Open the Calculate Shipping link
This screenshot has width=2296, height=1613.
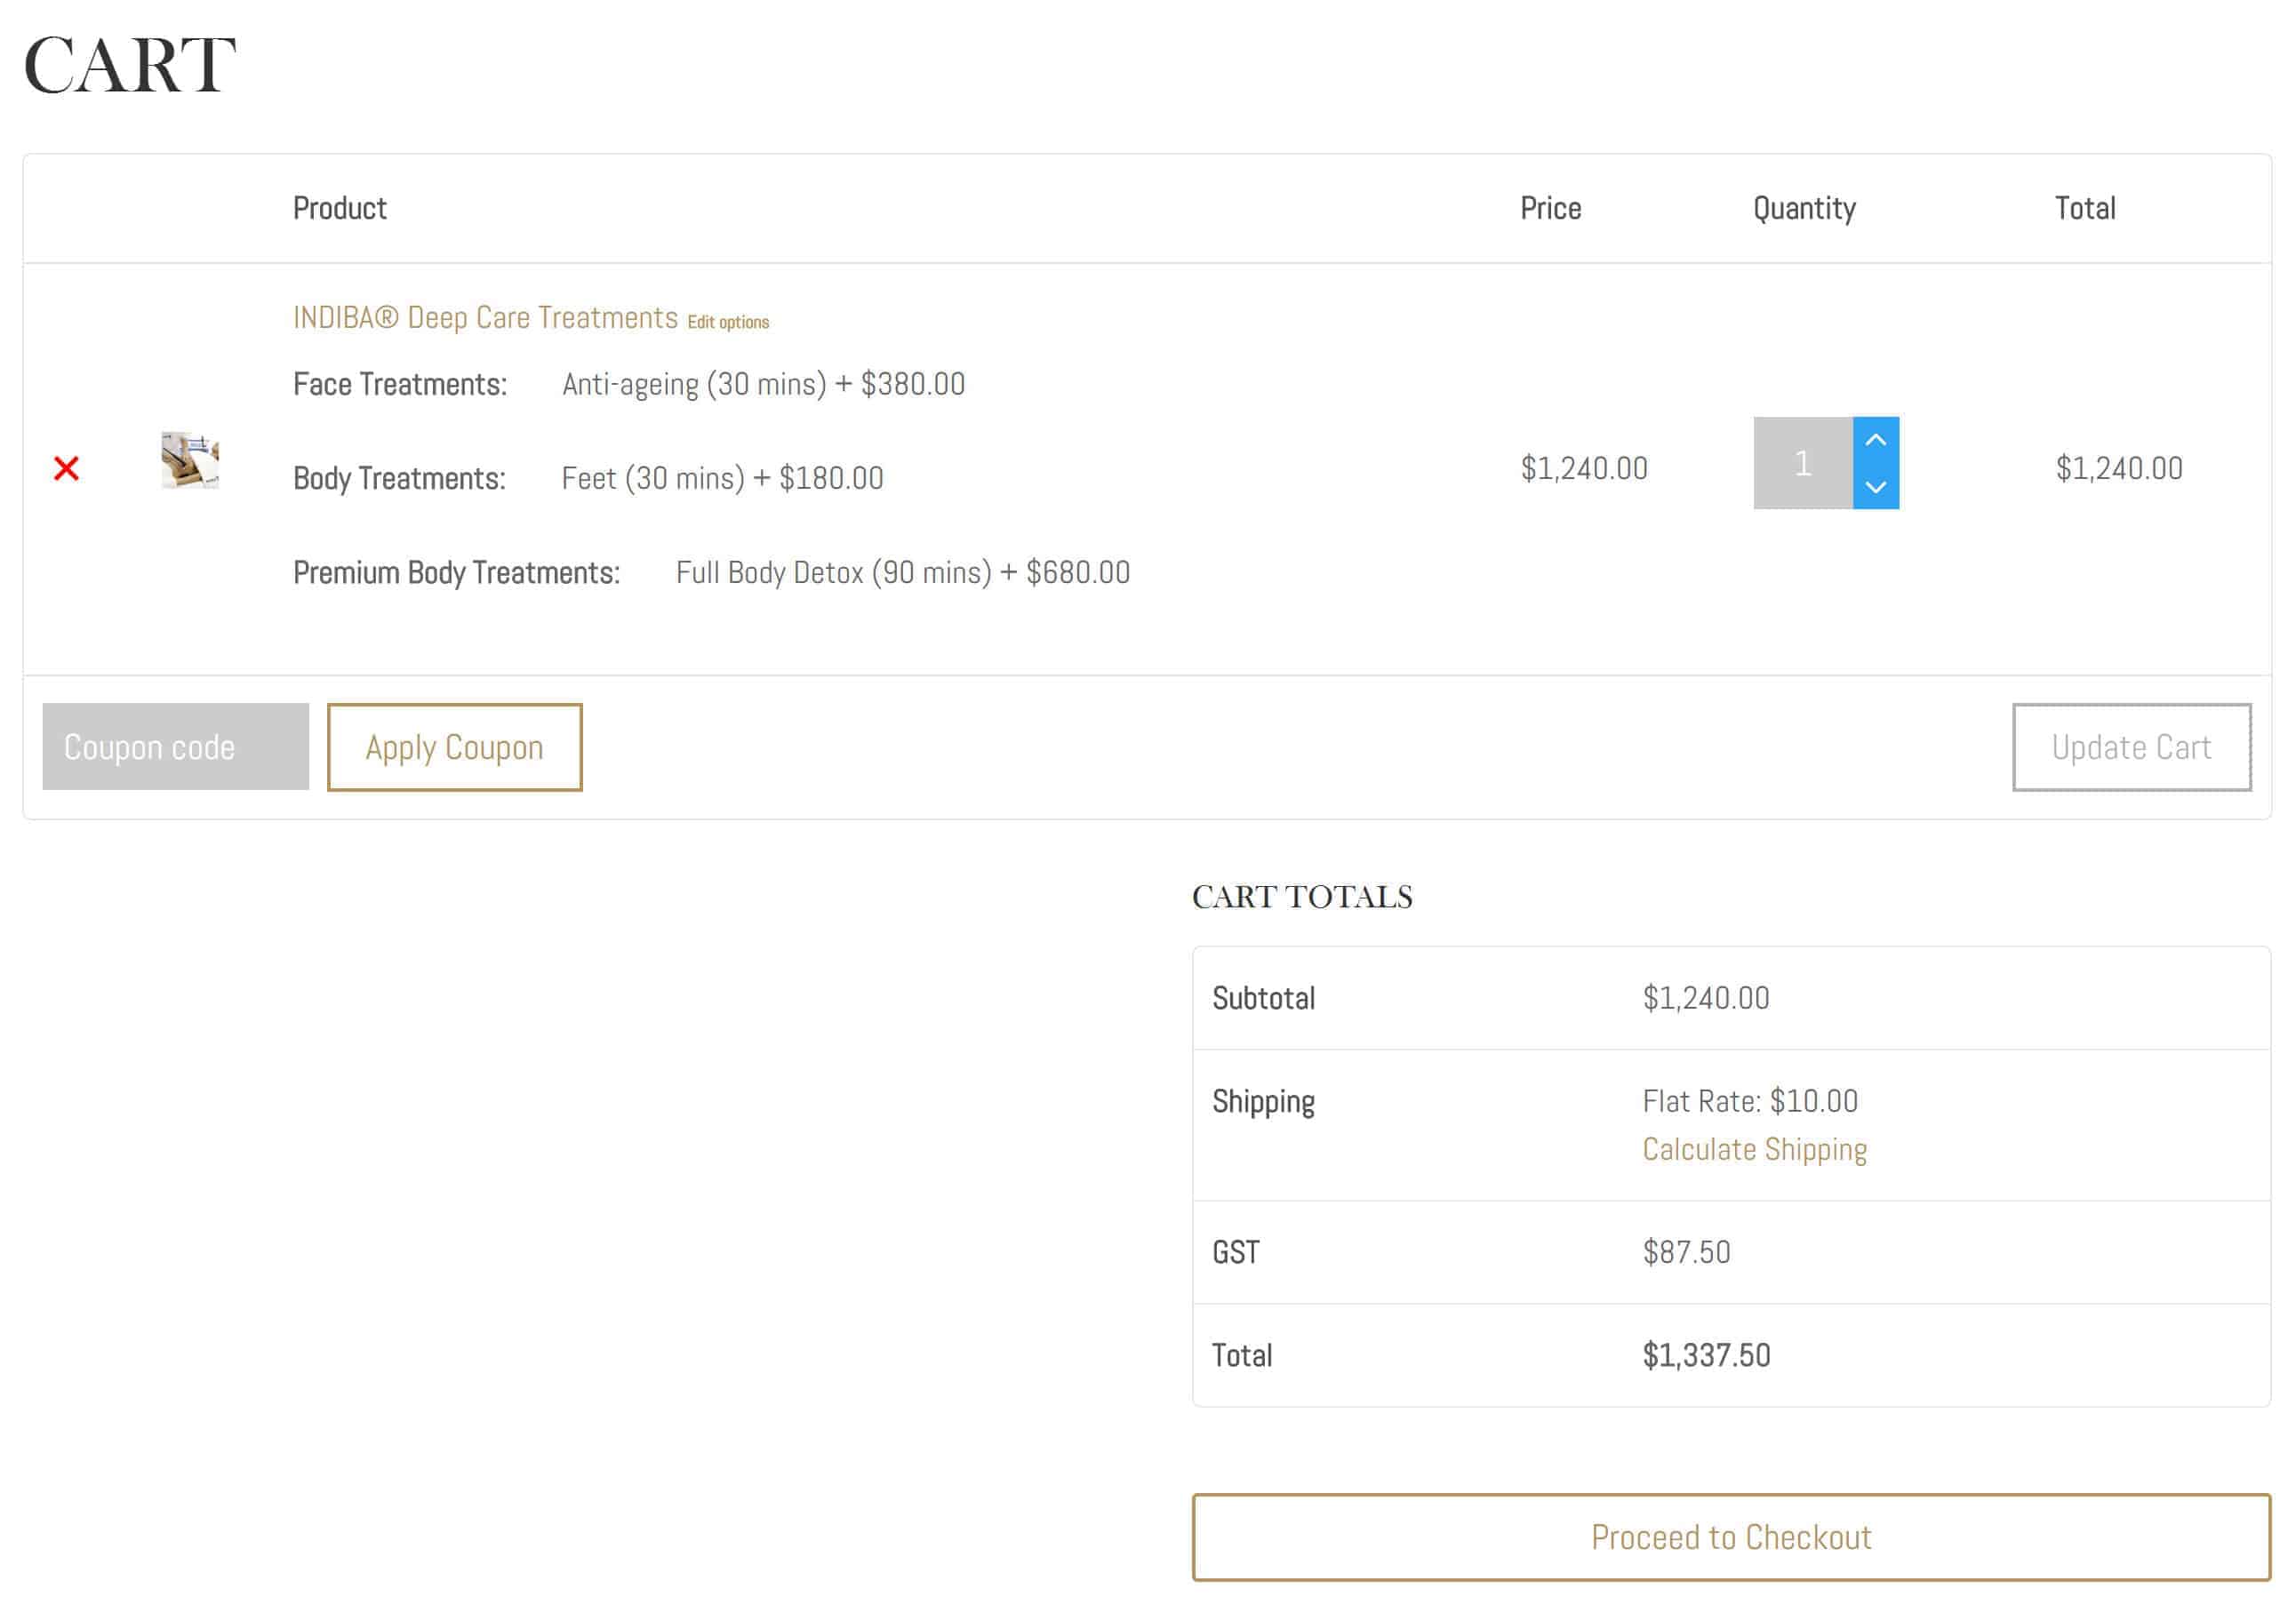pyautogui.click(x=1755, y=1150)
